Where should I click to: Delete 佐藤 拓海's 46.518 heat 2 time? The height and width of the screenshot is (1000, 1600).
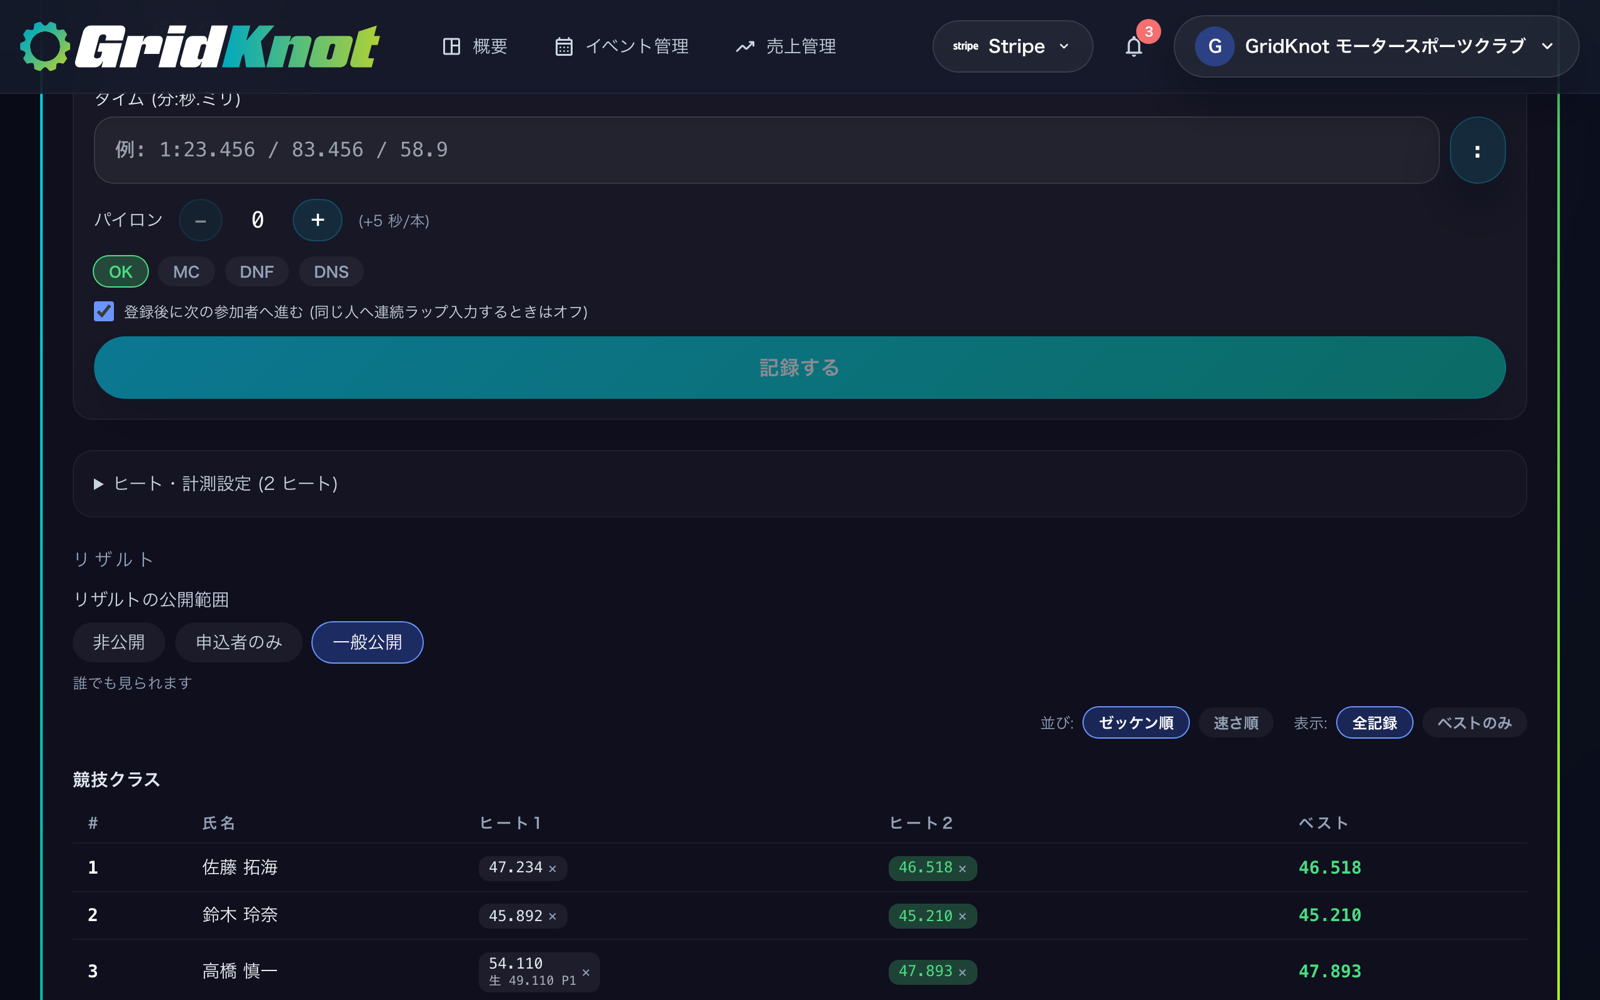(x=962, y=869)
